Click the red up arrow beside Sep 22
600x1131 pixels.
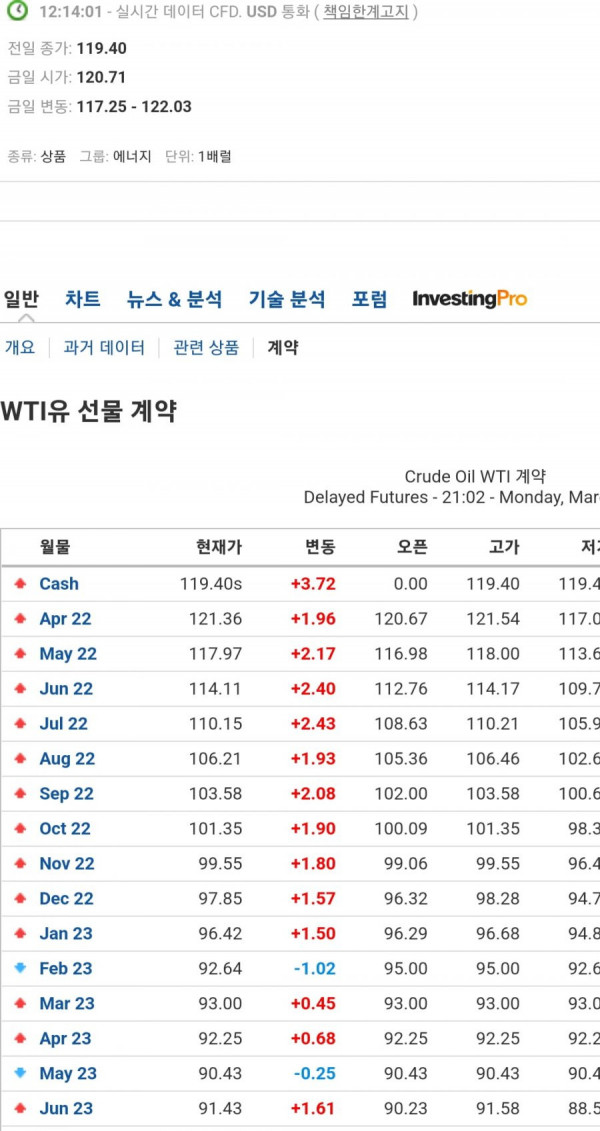20,793
